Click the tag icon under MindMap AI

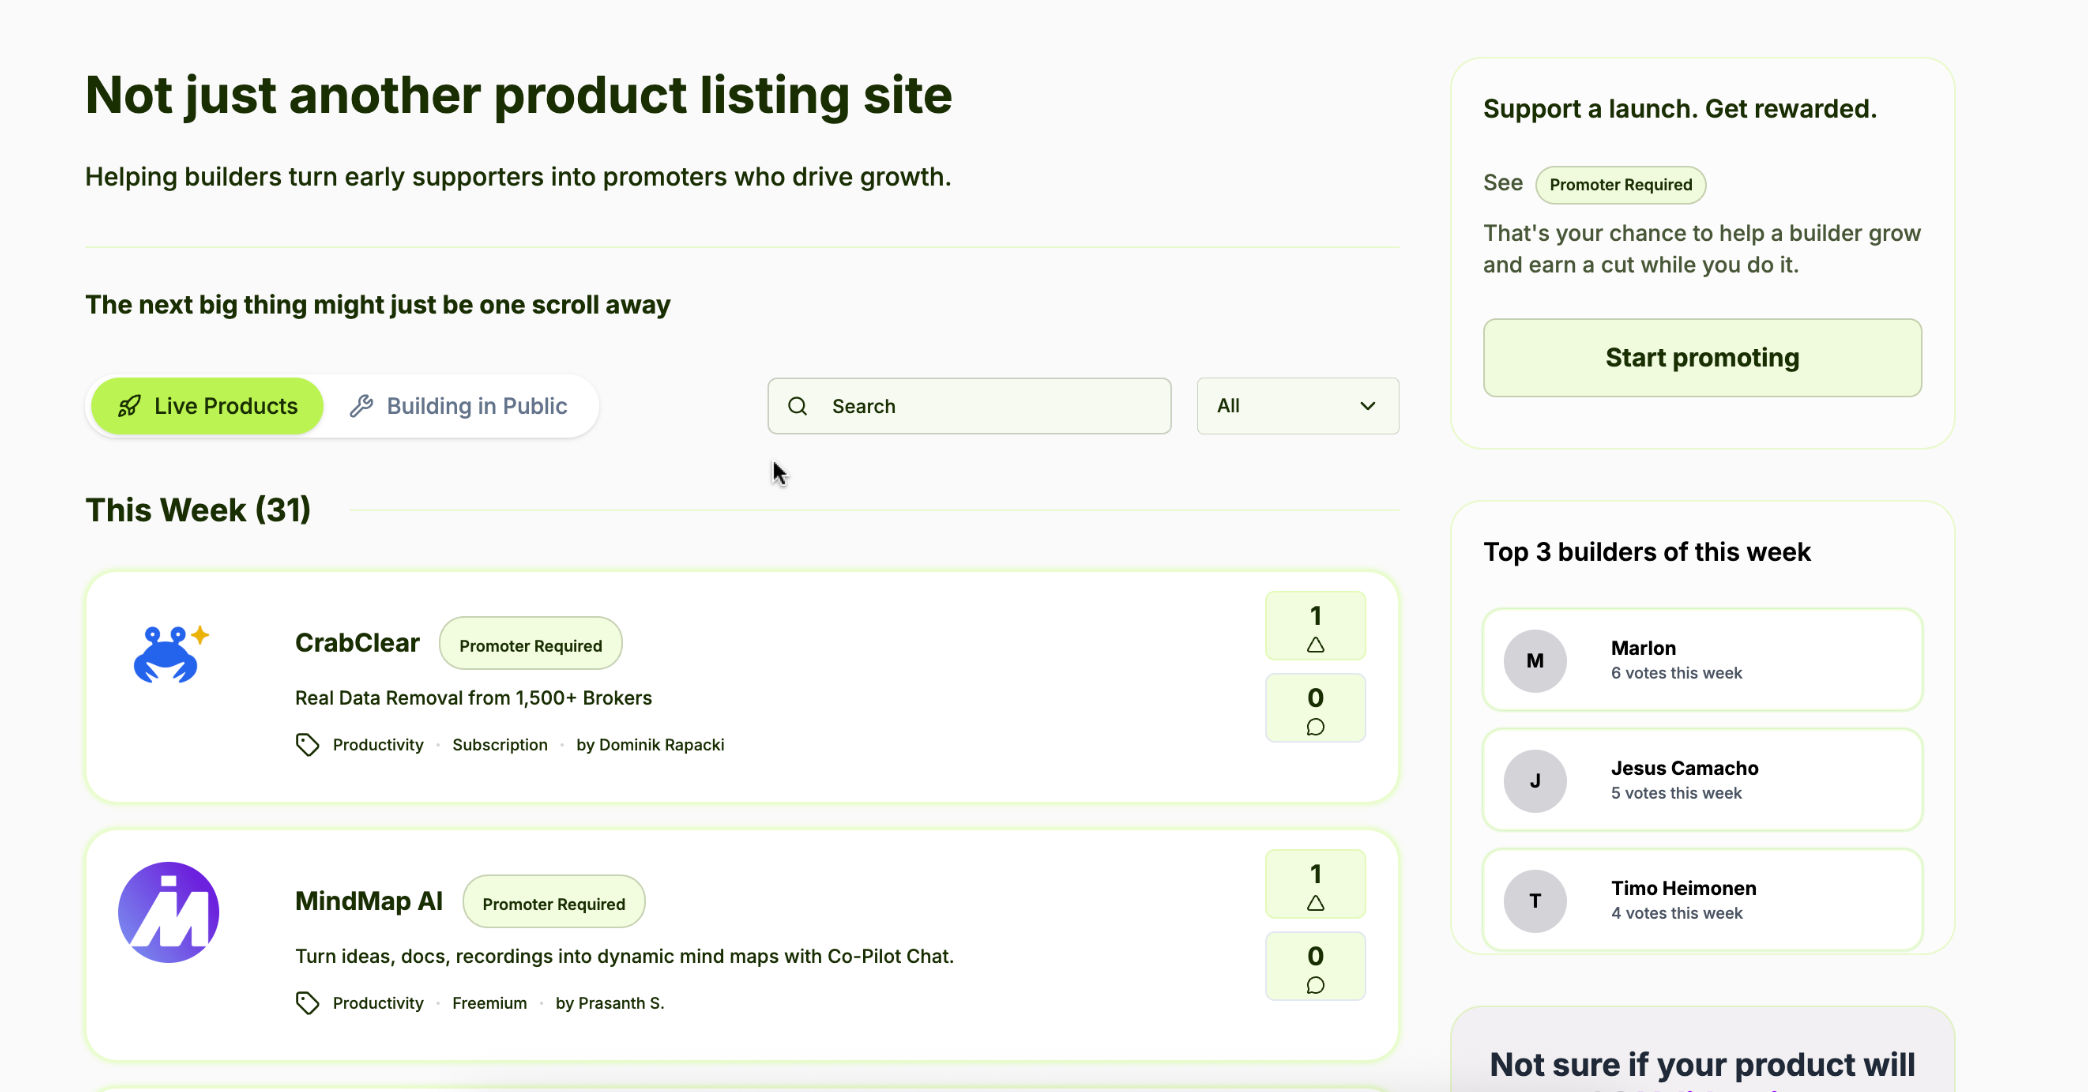[x=307, y=1003]
